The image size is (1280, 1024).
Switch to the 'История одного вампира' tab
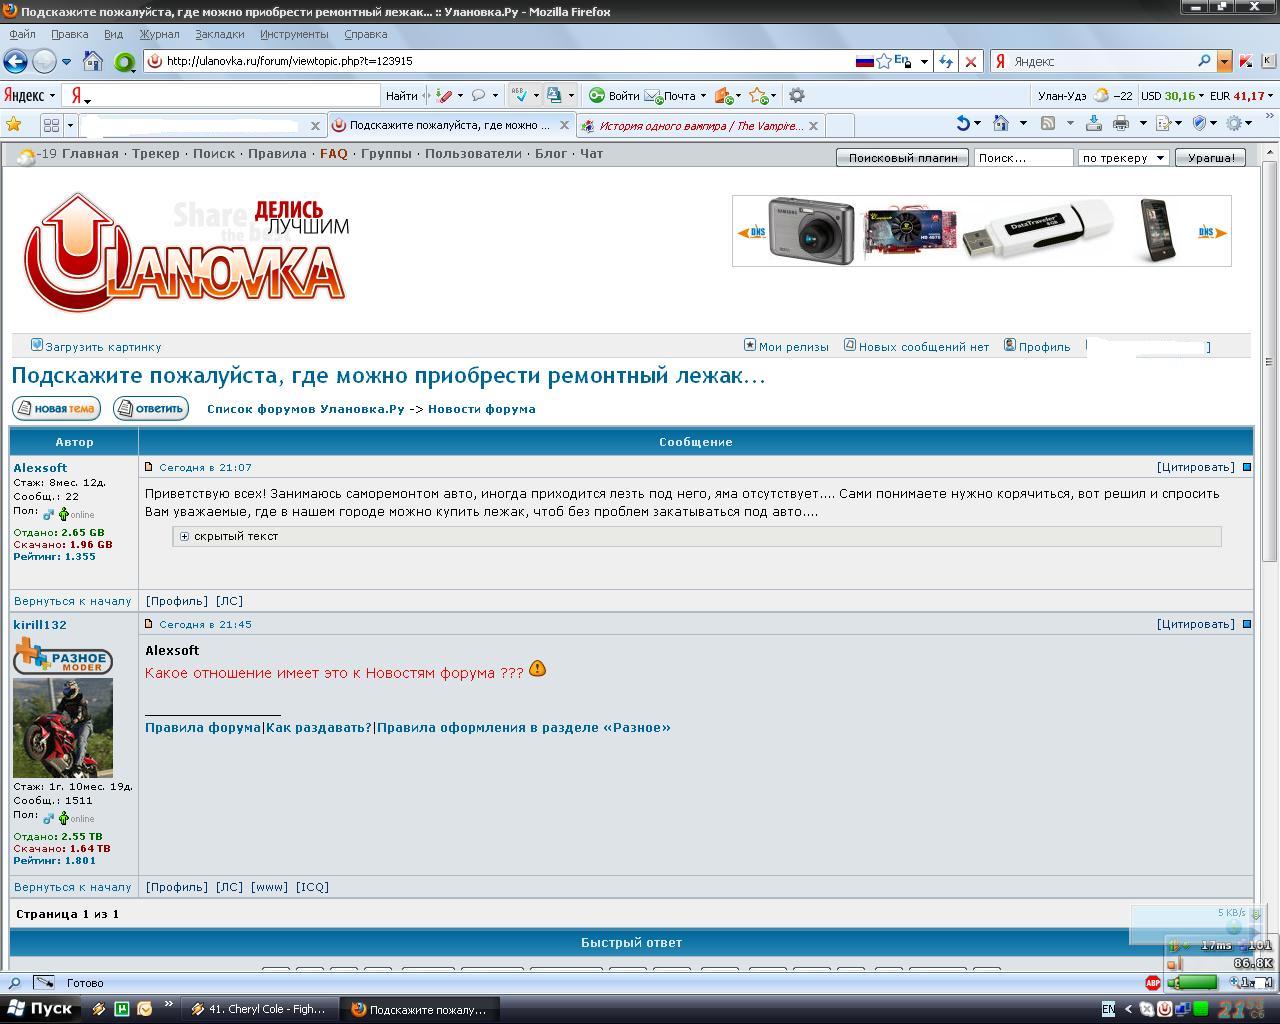700,125
